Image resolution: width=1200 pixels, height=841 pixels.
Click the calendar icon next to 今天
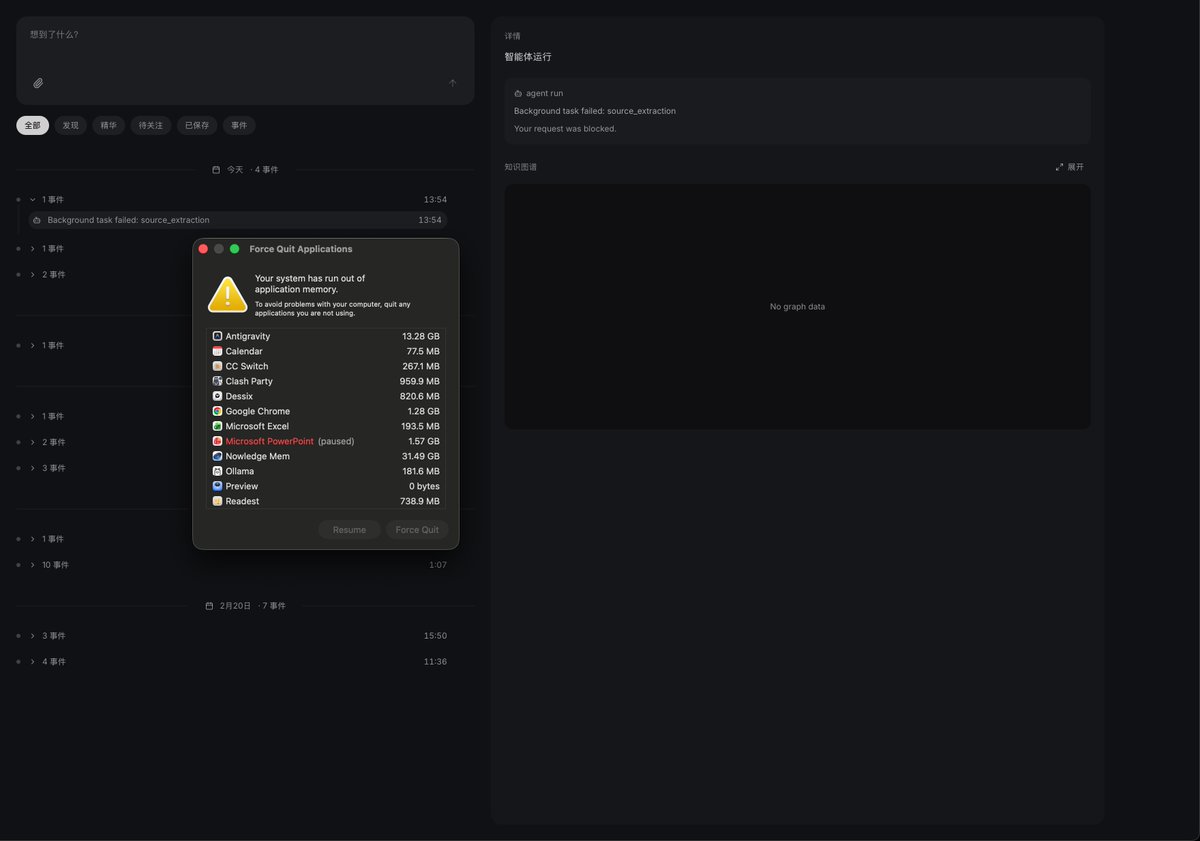(x=216, y=170)
